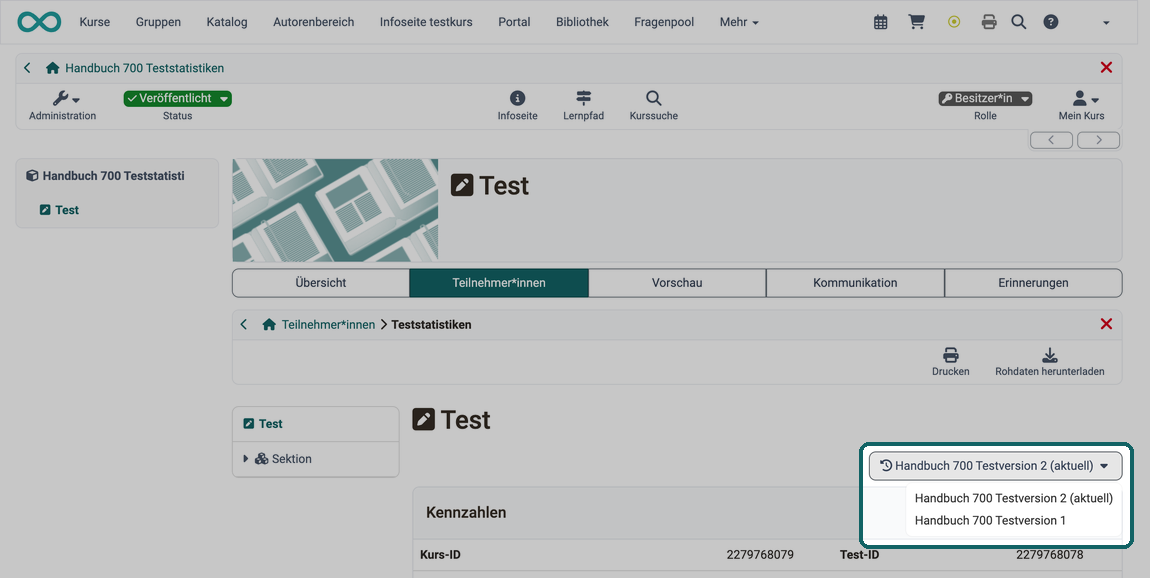Close Teststatistiken with red X
Screen dimensions: 1150x578
click(1106, 324)
